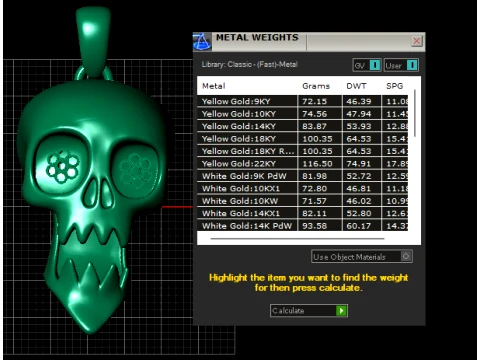The image size is (480, 360).
Task: Click the 116.50 grams value
Action: pyautogui.click(x=317, y=164)
